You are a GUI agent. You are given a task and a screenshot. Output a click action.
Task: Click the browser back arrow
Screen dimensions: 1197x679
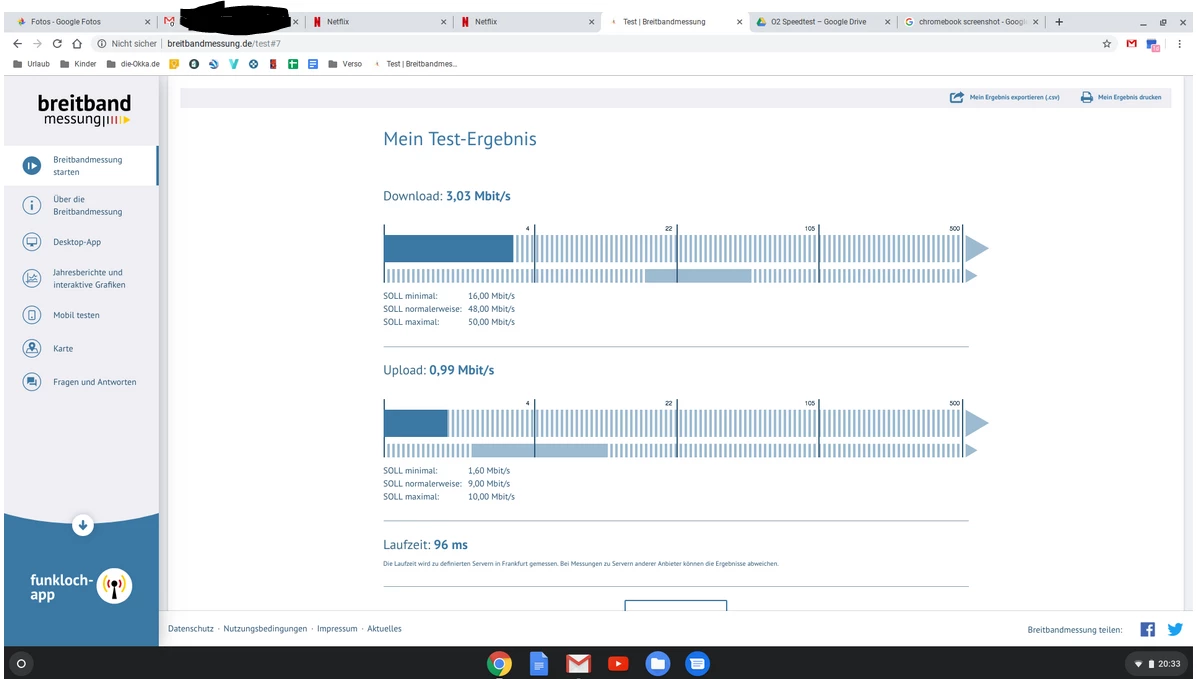coord(18,44)
